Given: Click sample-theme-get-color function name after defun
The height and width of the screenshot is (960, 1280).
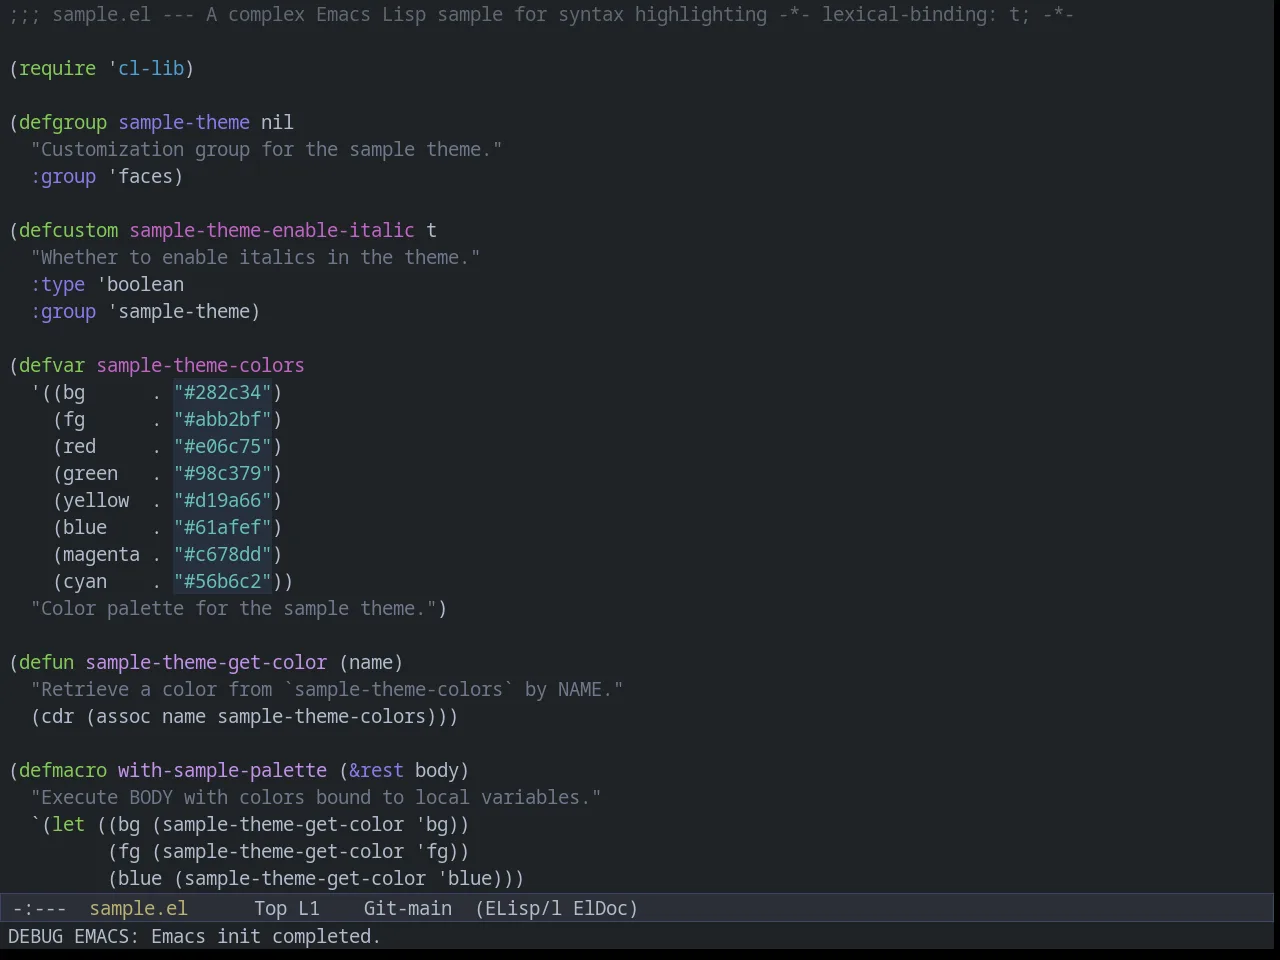Looking at the screenshot, I should point(206,662).
